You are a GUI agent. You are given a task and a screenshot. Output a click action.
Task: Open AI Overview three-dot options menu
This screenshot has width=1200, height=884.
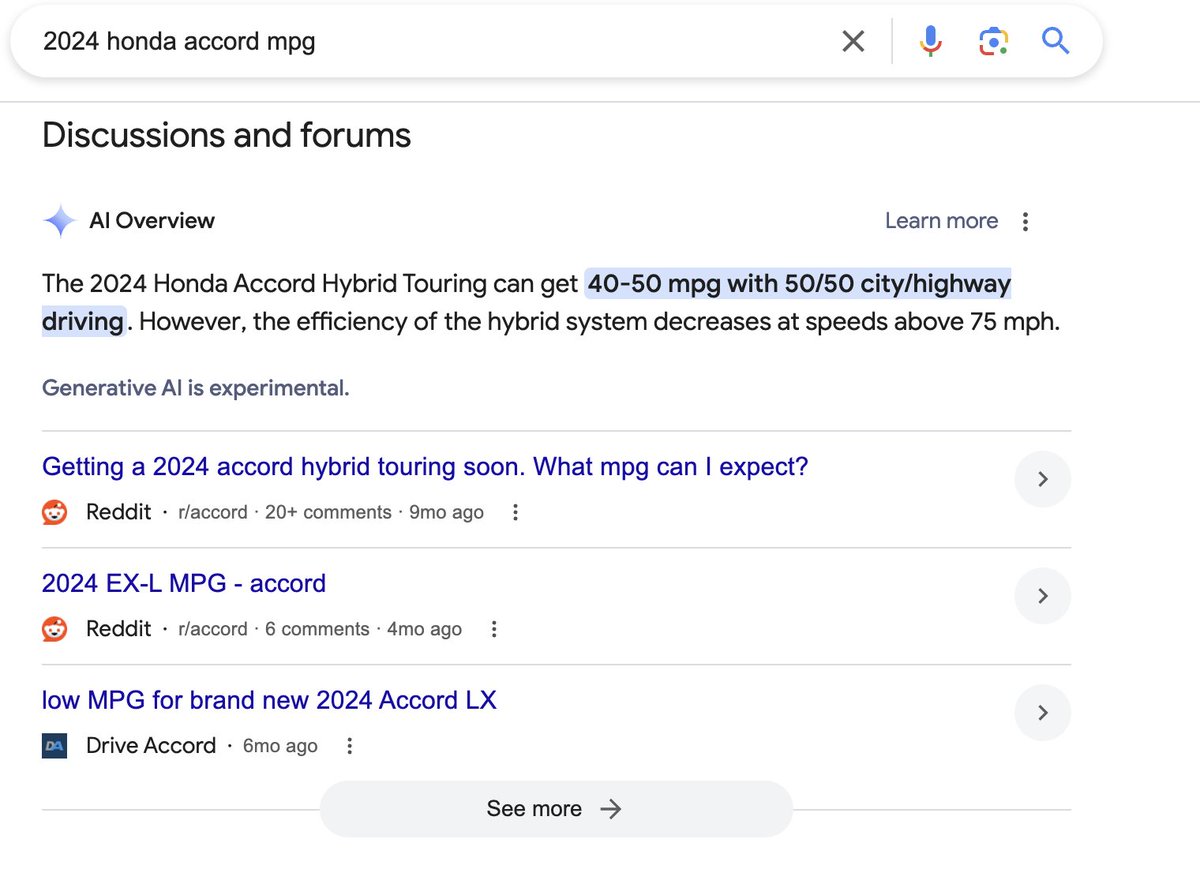1025,222
